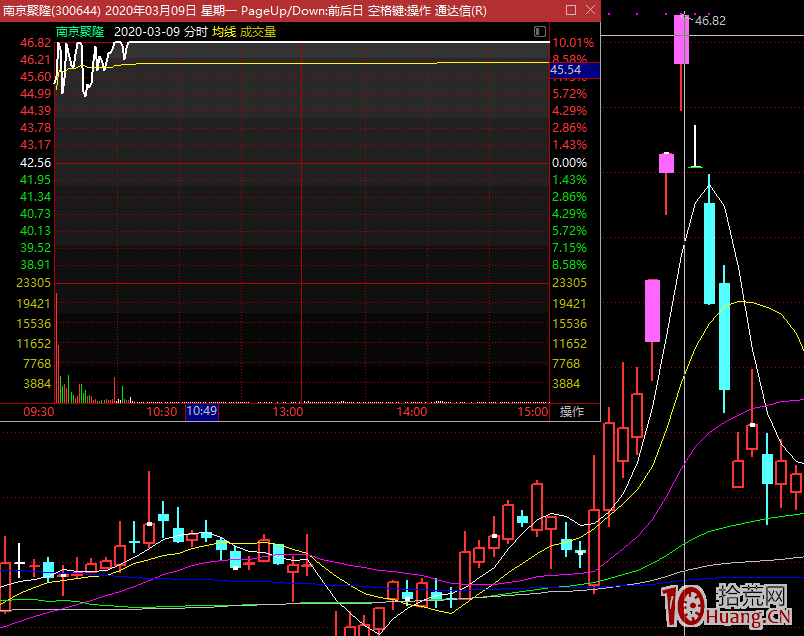Click the 操作 button below the intraday chart
The height and width of the screenshot is (636, 804).
click(572, 411)
